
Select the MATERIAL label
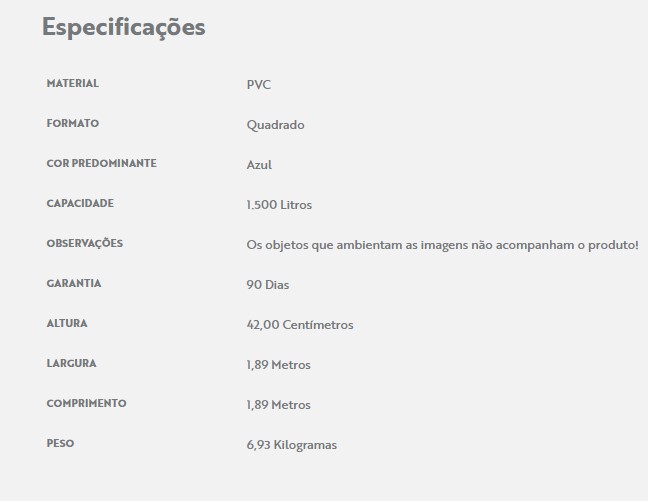[73, 84]
